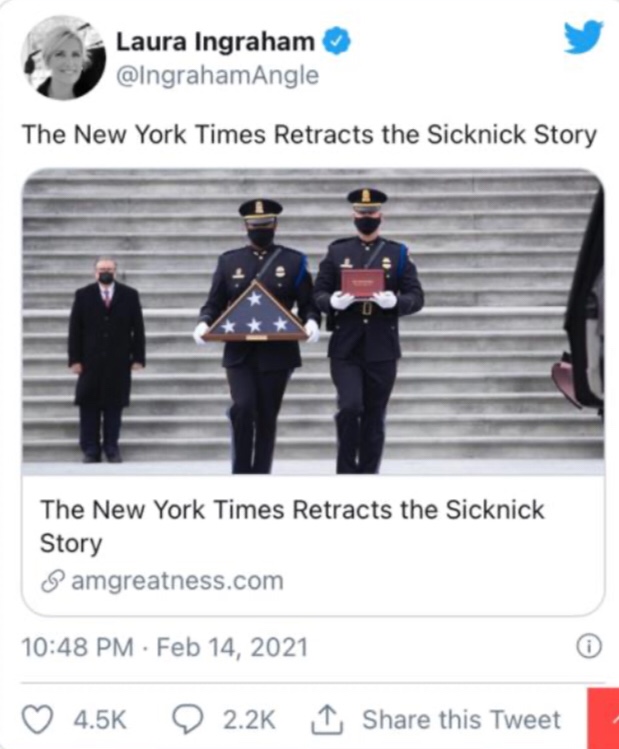619x749 pixels.
Task: Click the red tab at bottom right
Action: click(x=603, y=718)
